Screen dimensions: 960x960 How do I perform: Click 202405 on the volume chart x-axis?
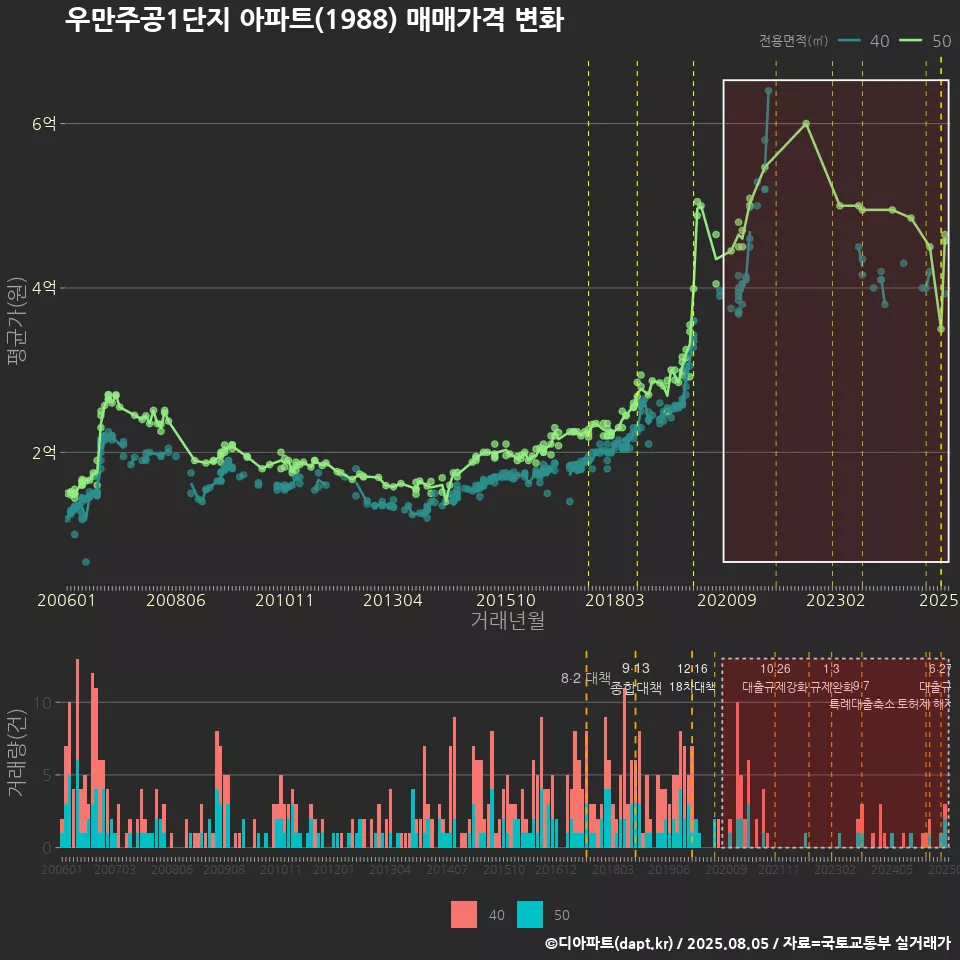(892, 869)
